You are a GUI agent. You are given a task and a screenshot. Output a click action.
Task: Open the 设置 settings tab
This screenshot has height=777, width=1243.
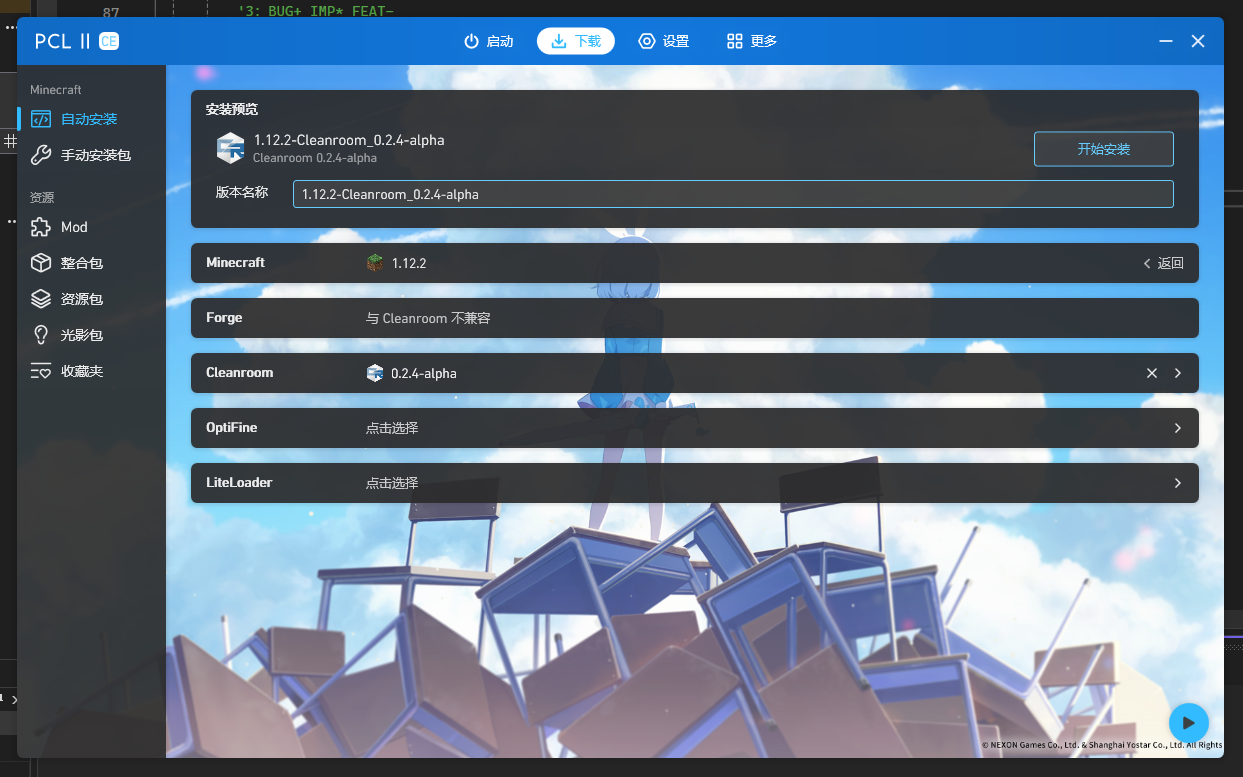coord(664,41)
